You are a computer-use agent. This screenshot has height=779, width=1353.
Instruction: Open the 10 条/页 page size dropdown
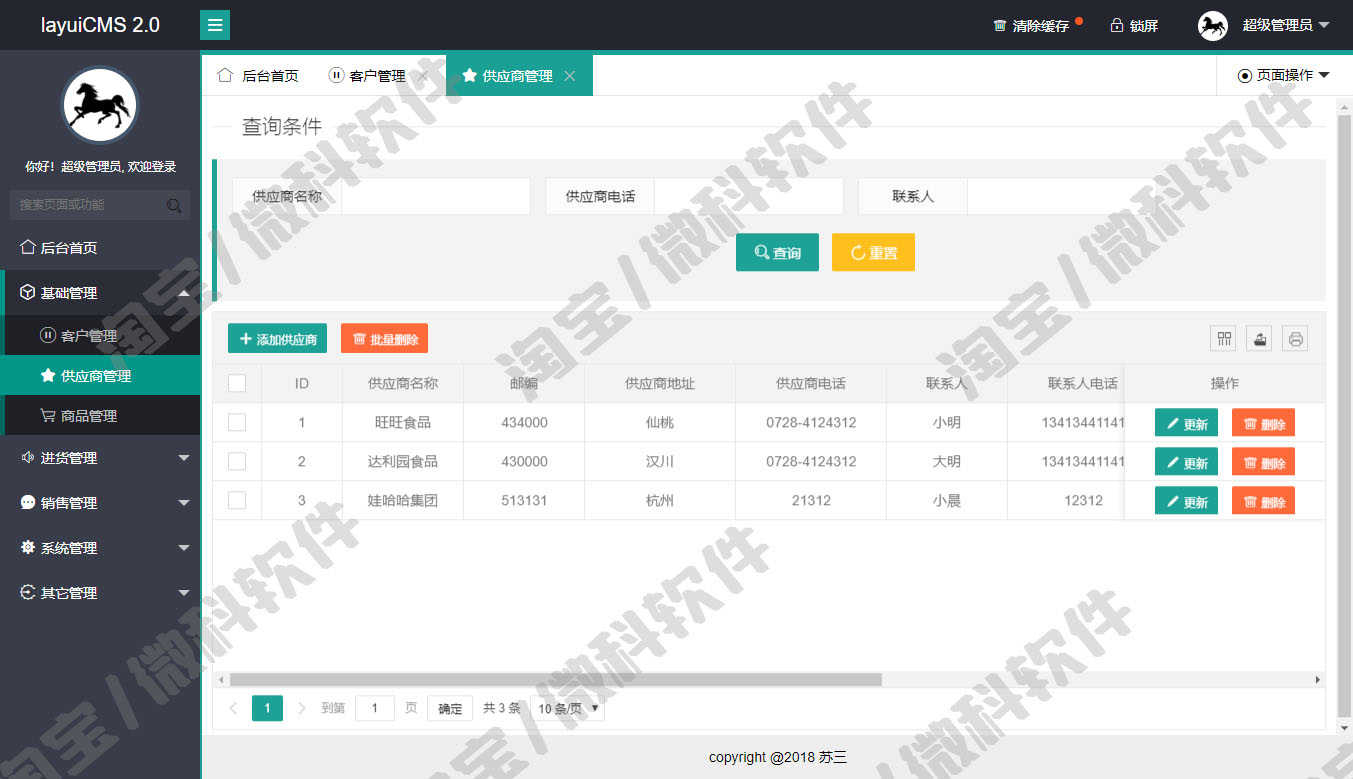click(567, 708)
